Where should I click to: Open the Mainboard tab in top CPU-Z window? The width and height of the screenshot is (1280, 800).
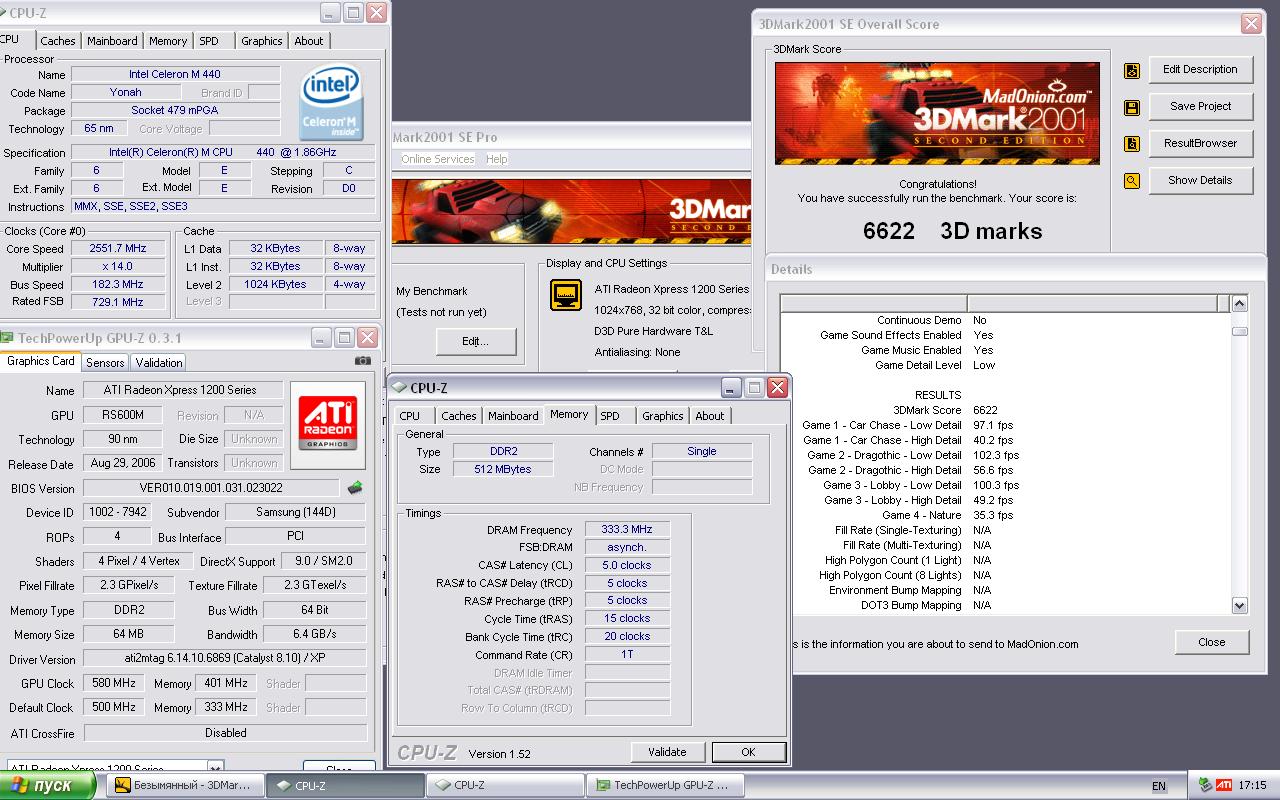coord(112,41)
